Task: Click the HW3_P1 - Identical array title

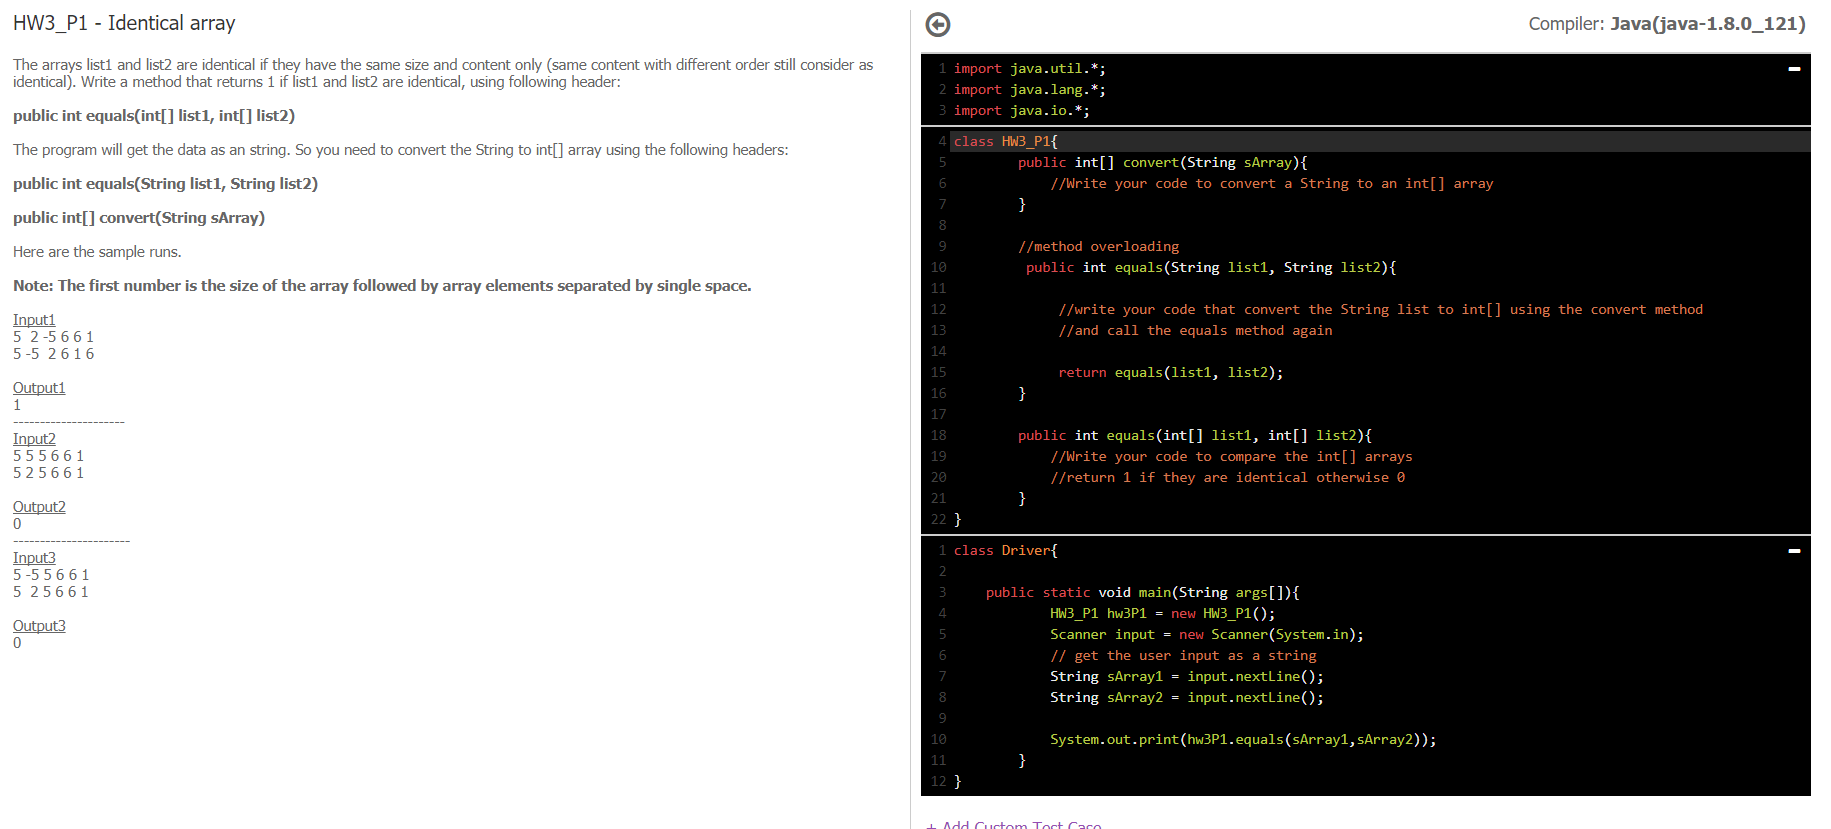Action: click(x=124, y=23)
